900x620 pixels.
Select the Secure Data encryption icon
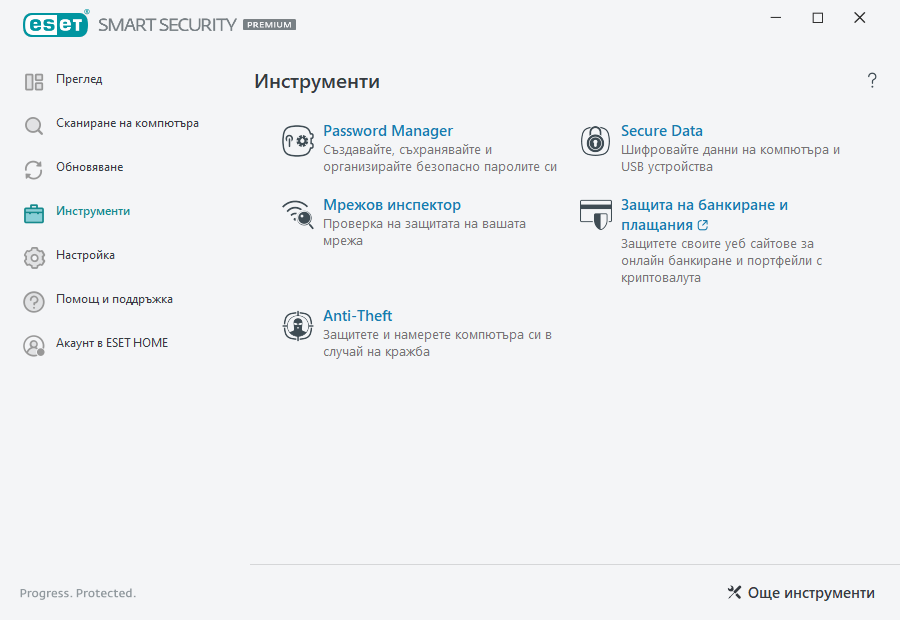point(595,140)
